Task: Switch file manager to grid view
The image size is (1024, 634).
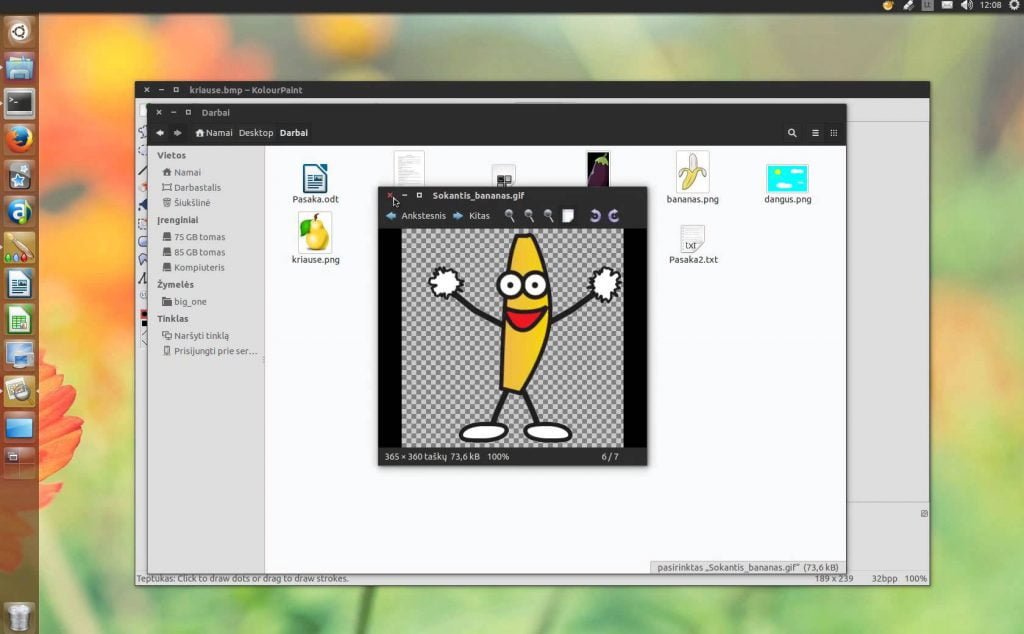Action: (833, 133)
